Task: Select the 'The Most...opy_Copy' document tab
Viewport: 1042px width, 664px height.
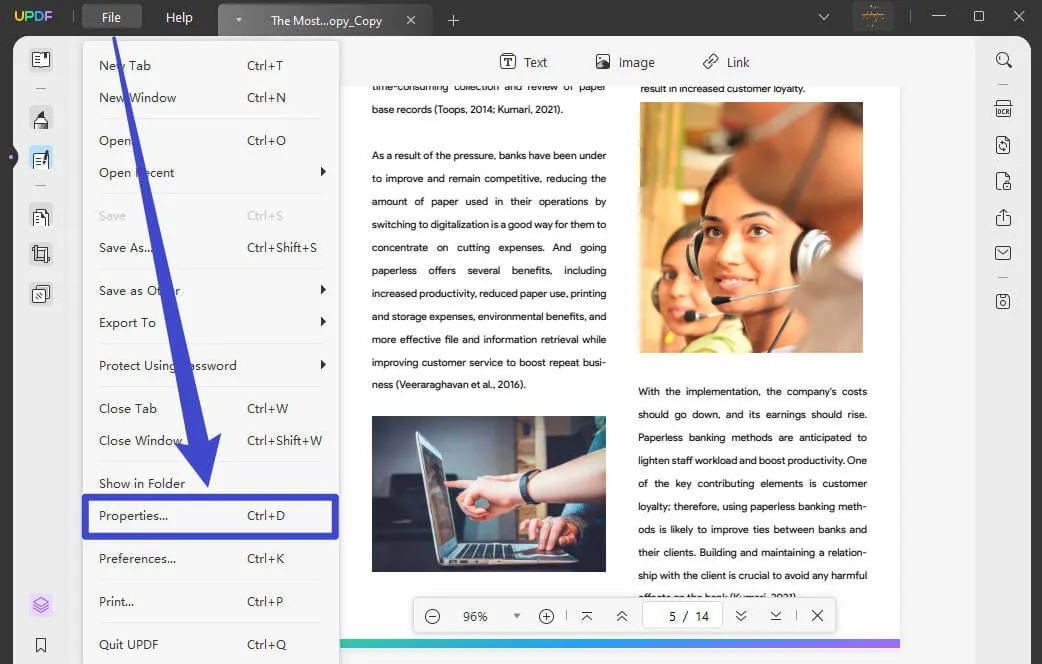Action: point(326,21)
